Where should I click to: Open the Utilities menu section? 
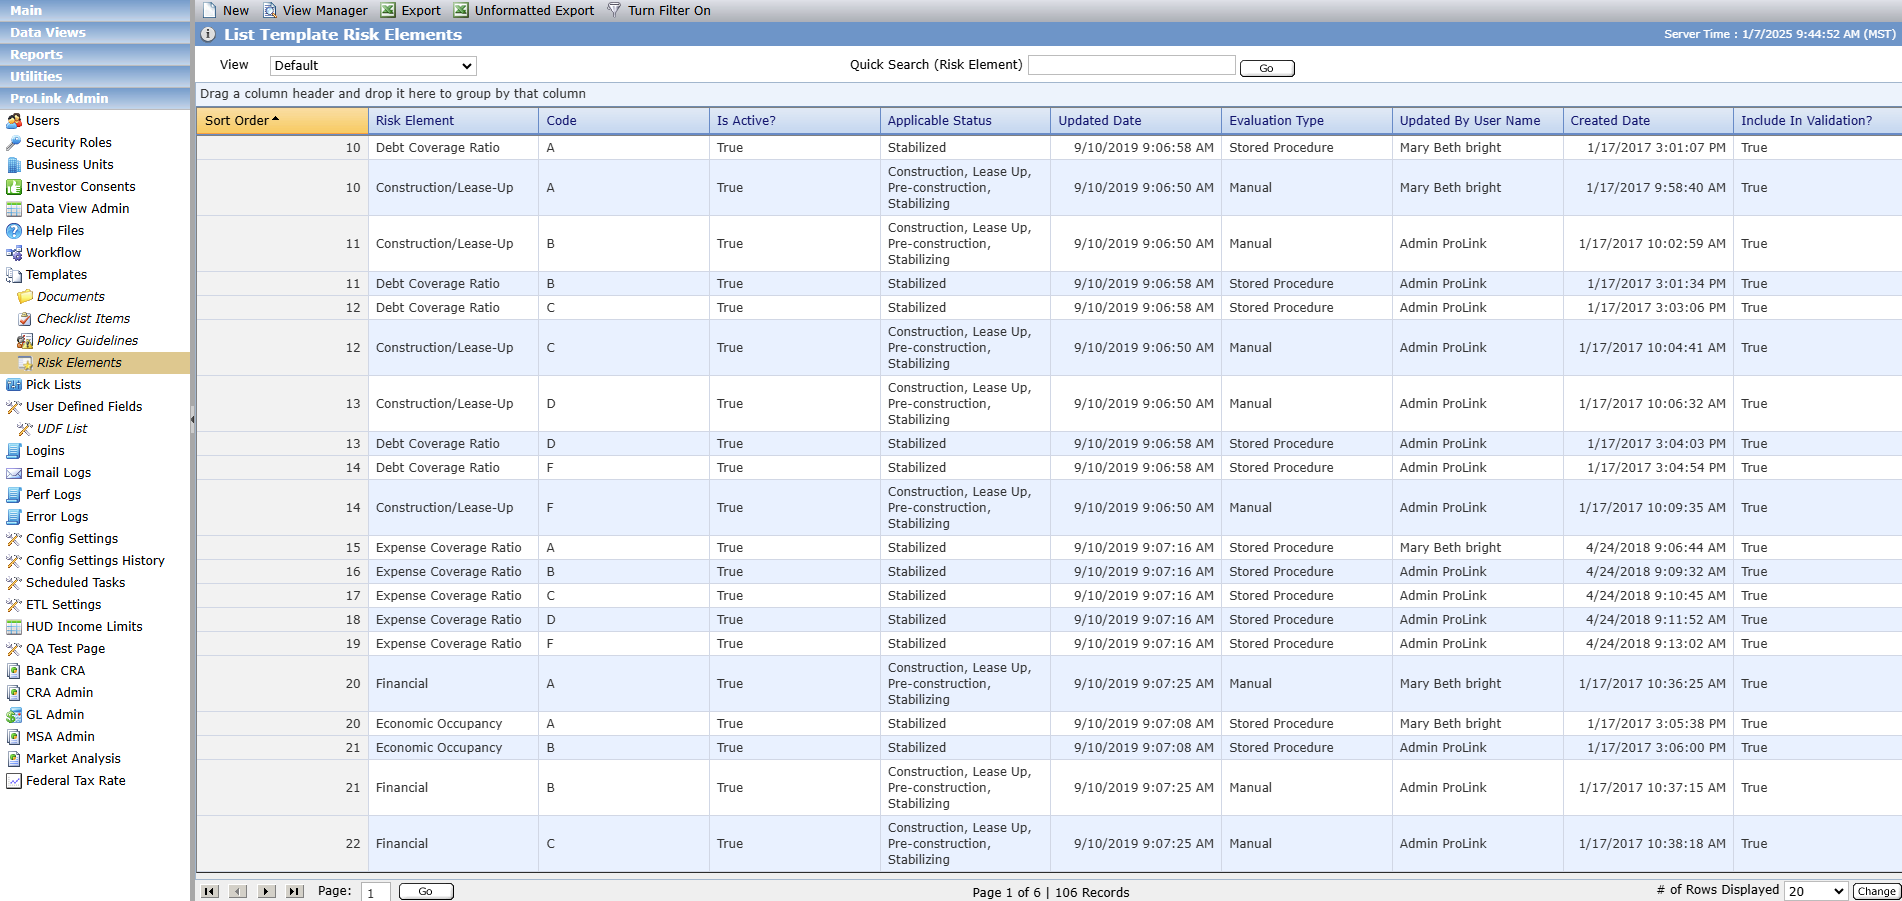[95, 77]
